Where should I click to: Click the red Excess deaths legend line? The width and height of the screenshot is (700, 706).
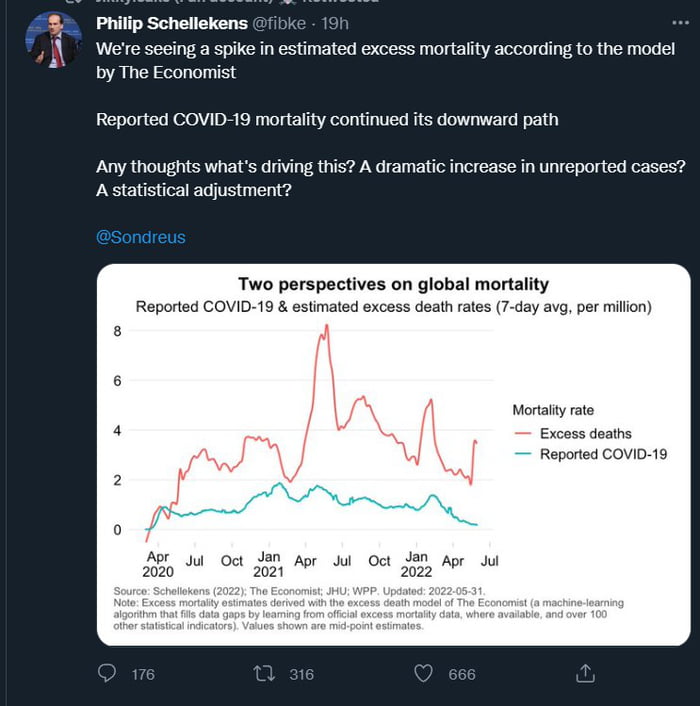(x=521, y=433)
